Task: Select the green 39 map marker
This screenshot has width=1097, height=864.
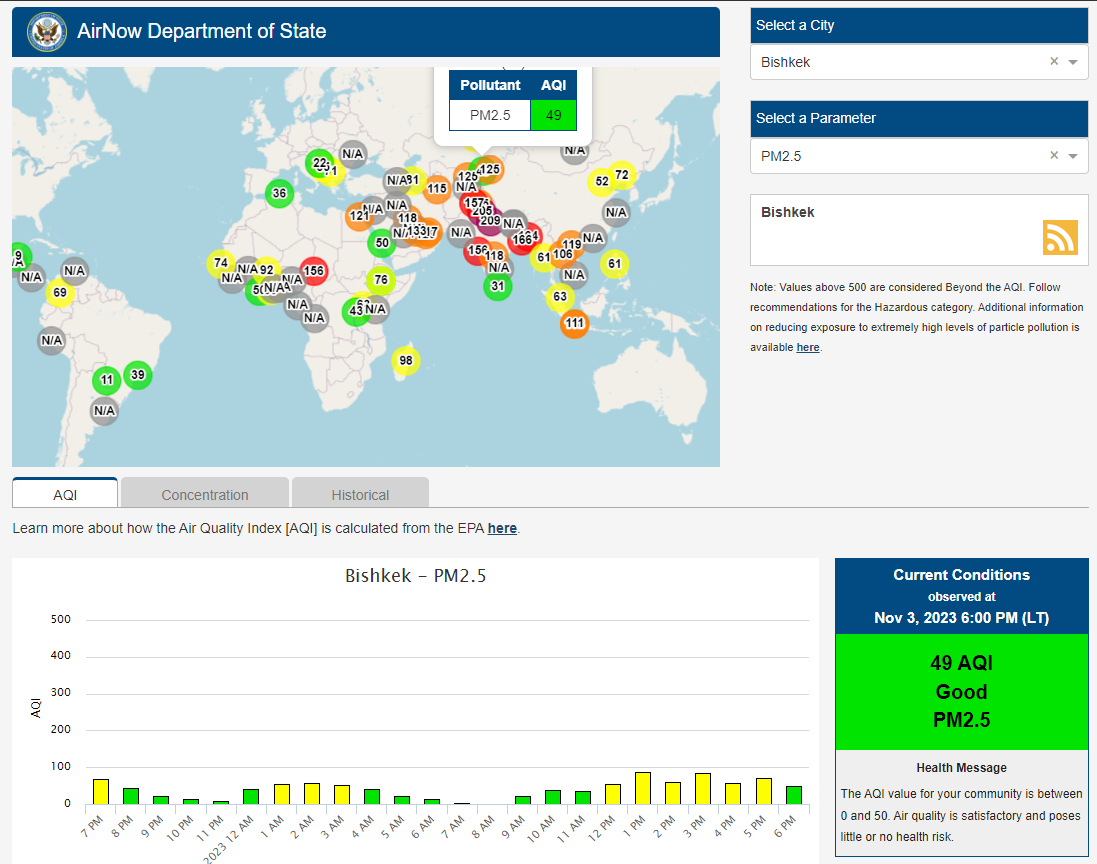Action: point(138,376)
